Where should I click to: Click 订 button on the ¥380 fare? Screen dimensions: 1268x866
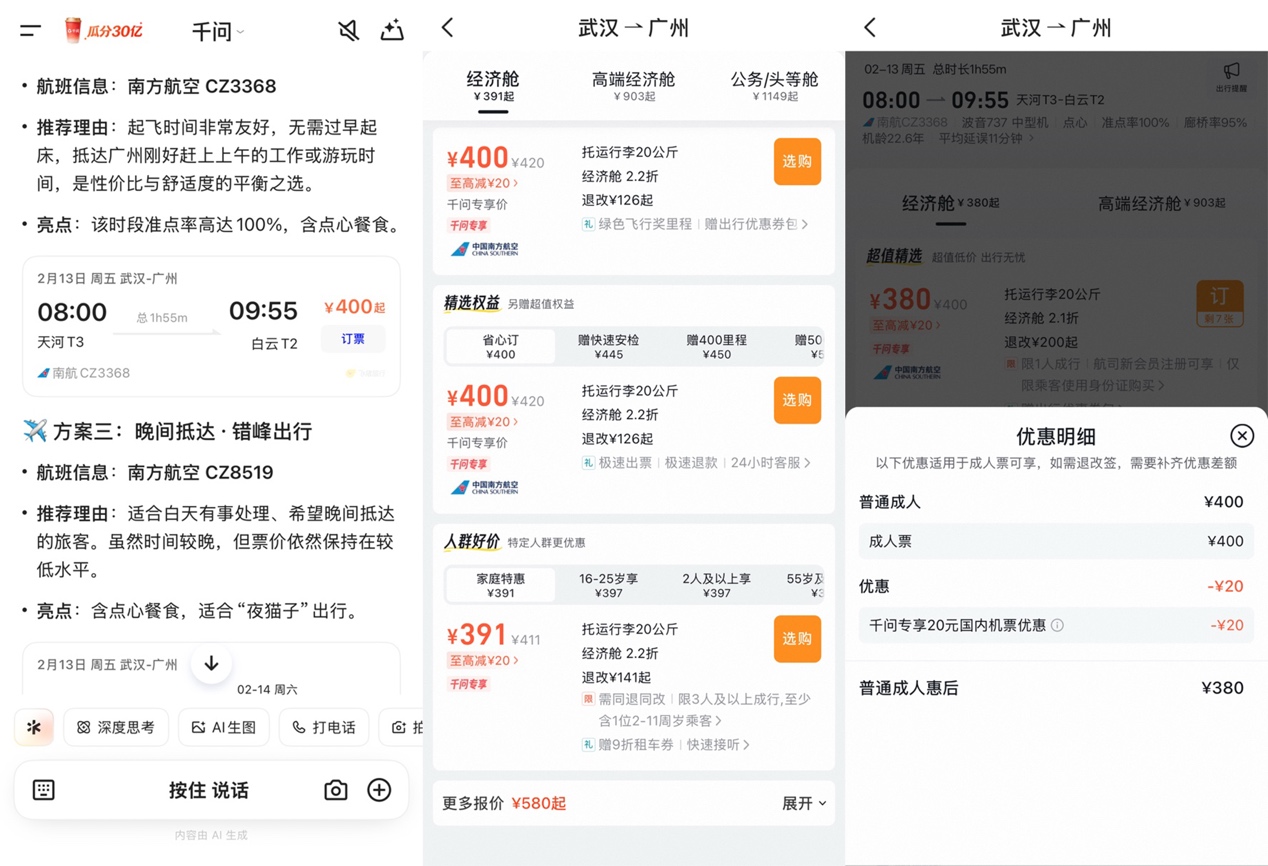1220,304
